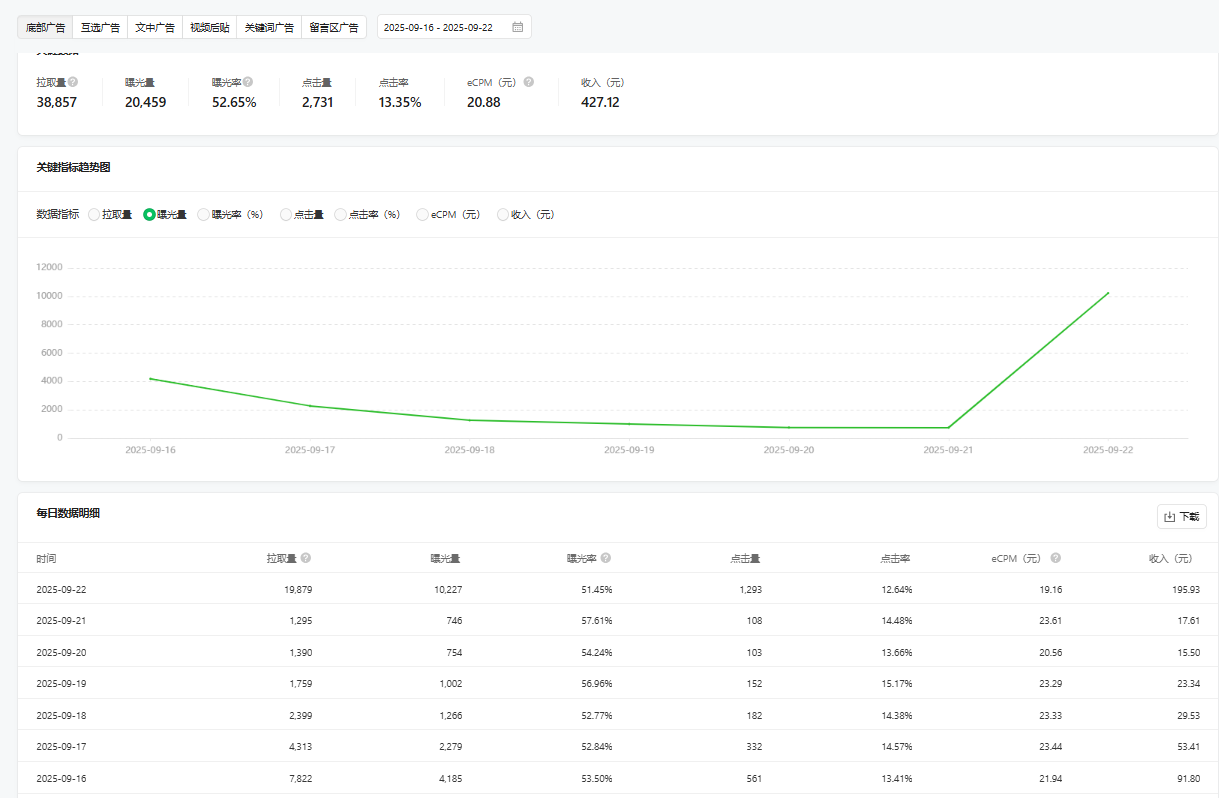
Task: Click table cell 1,002
Action: [449, 684]
